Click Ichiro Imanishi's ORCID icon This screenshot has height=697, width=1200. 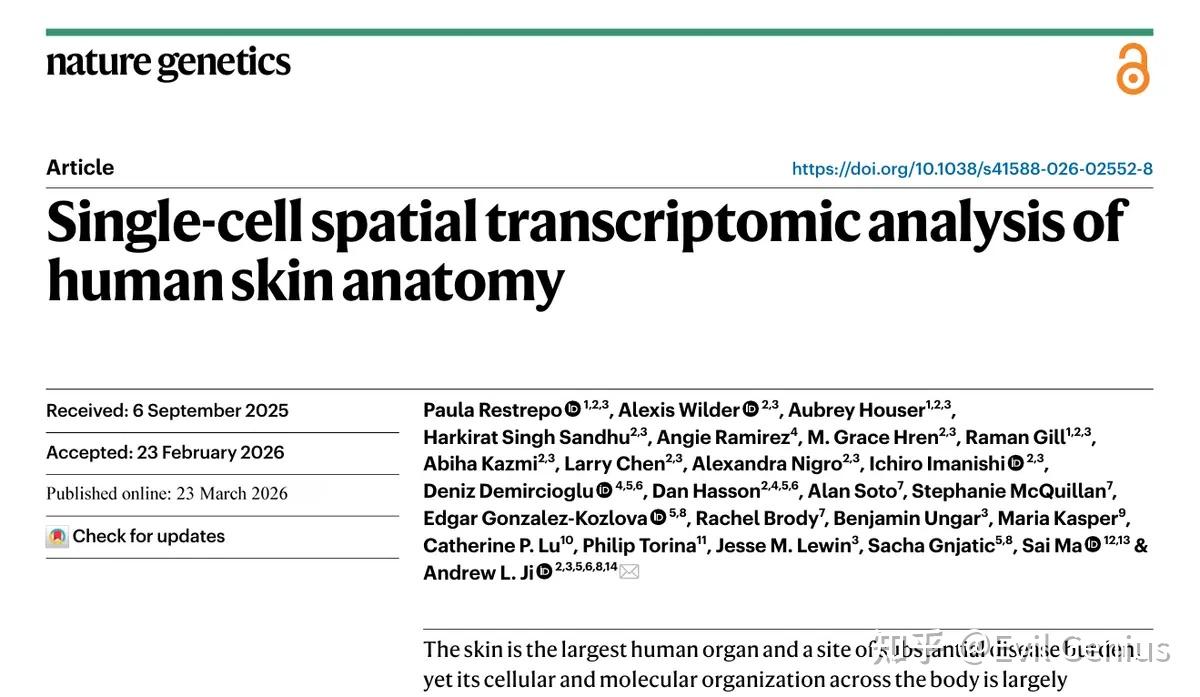(1016, 463)
